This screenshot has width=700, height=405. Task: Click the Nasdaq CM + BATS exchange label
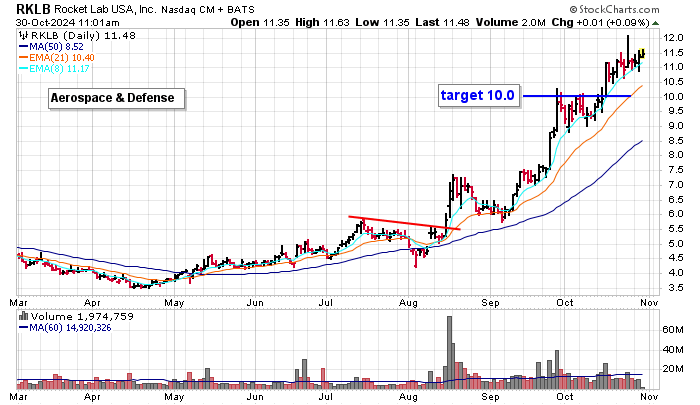208,9
